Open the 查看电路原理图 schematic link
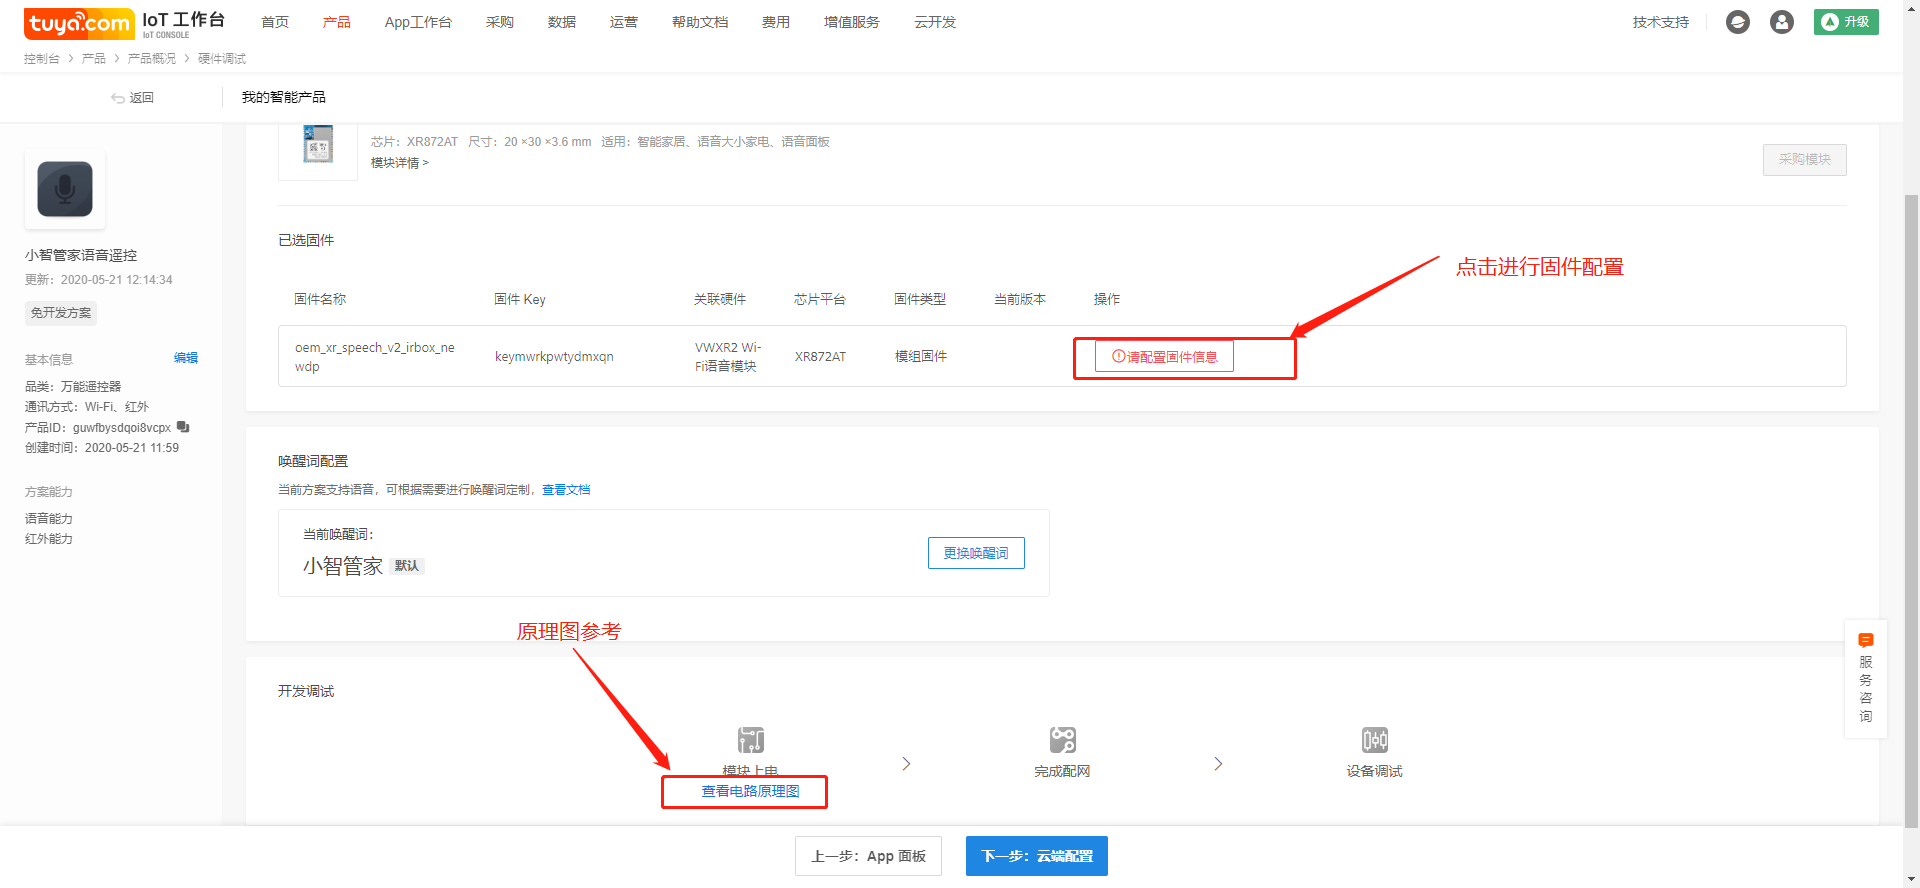 tap(750, 791)
